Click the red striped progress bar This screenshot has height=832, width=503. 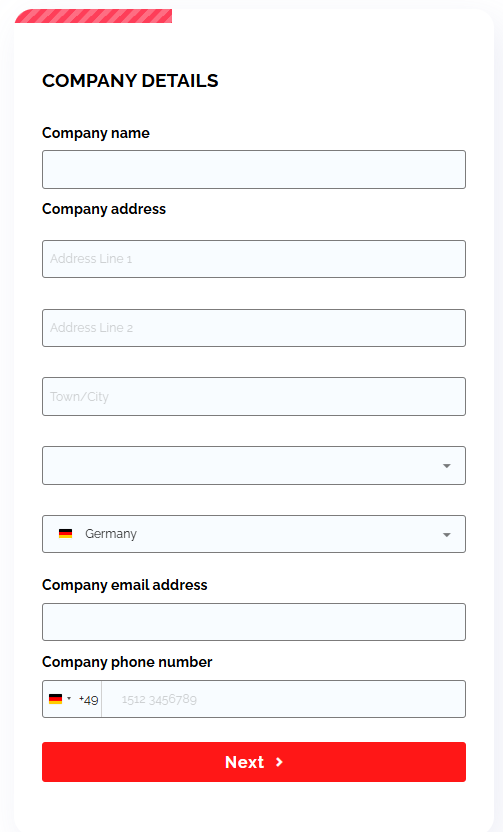93,16
